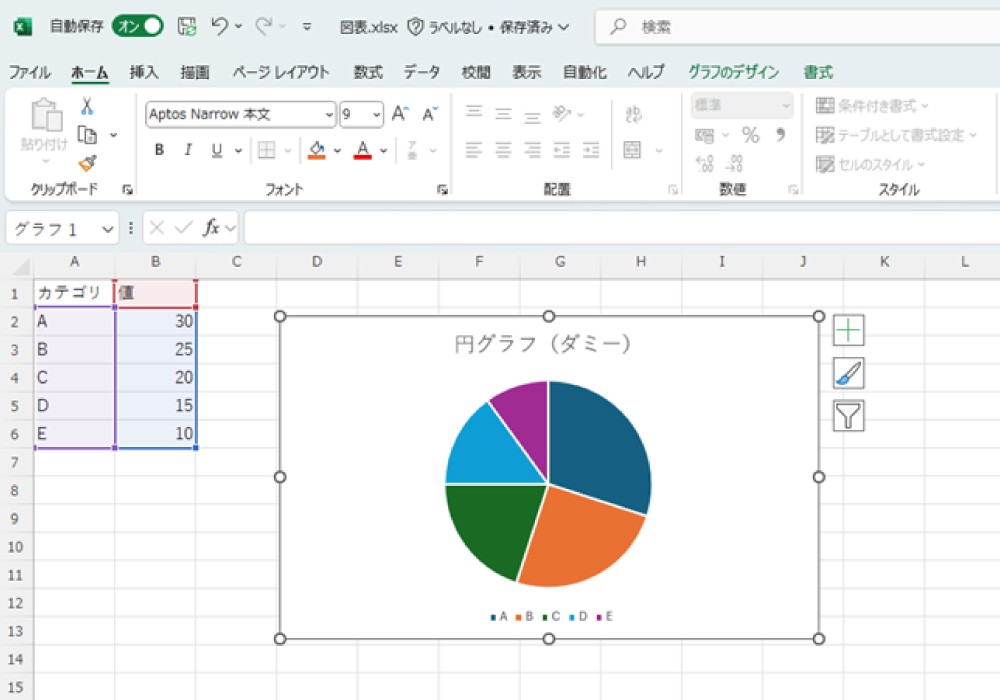
Task: Open sensitivity label dropdown in title bar
Action: [x=563, y=27]
